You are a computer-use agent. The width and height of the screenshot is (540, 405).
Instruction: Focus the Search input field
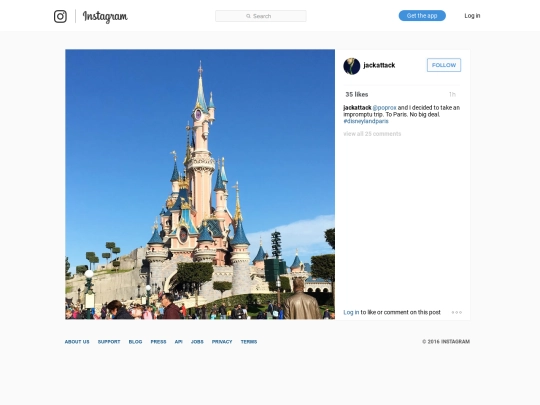pyautogui.click(x=261, y=16)
